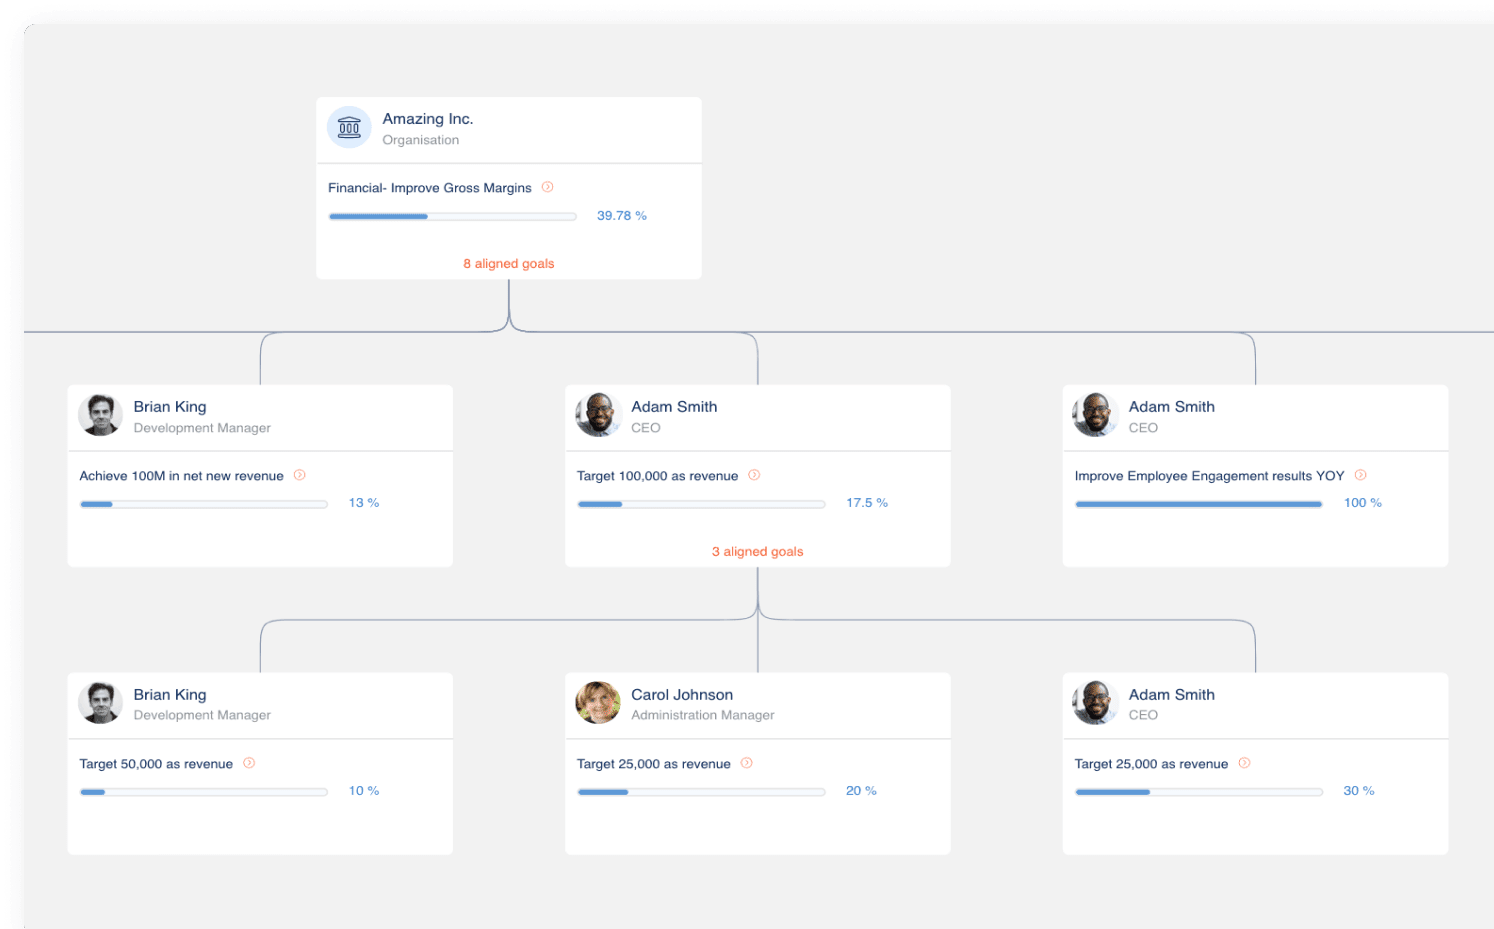
Task: Click the 17.5 % progress value
Action: (x=867, y=503)
